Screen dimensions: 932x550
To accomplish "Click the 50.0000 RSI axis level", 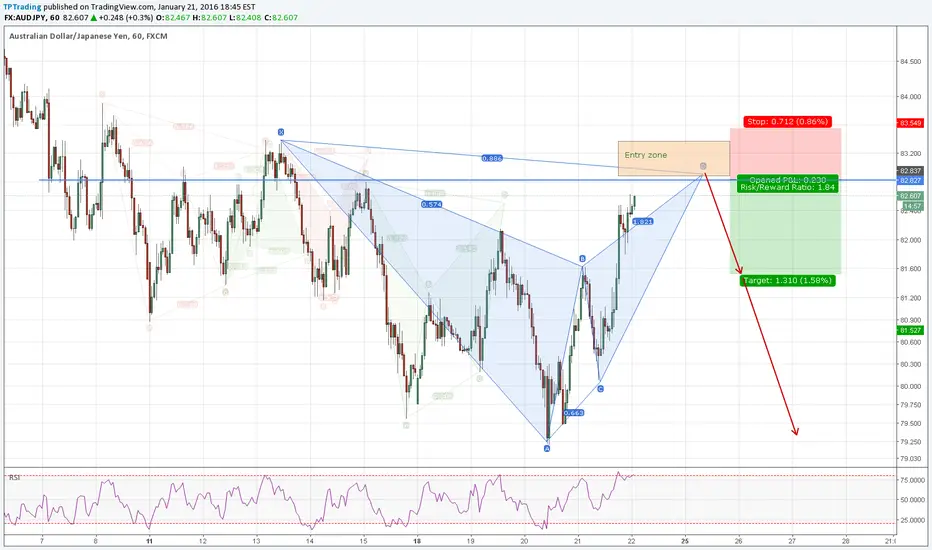I will pyautogui.click(x=911, y=499).
